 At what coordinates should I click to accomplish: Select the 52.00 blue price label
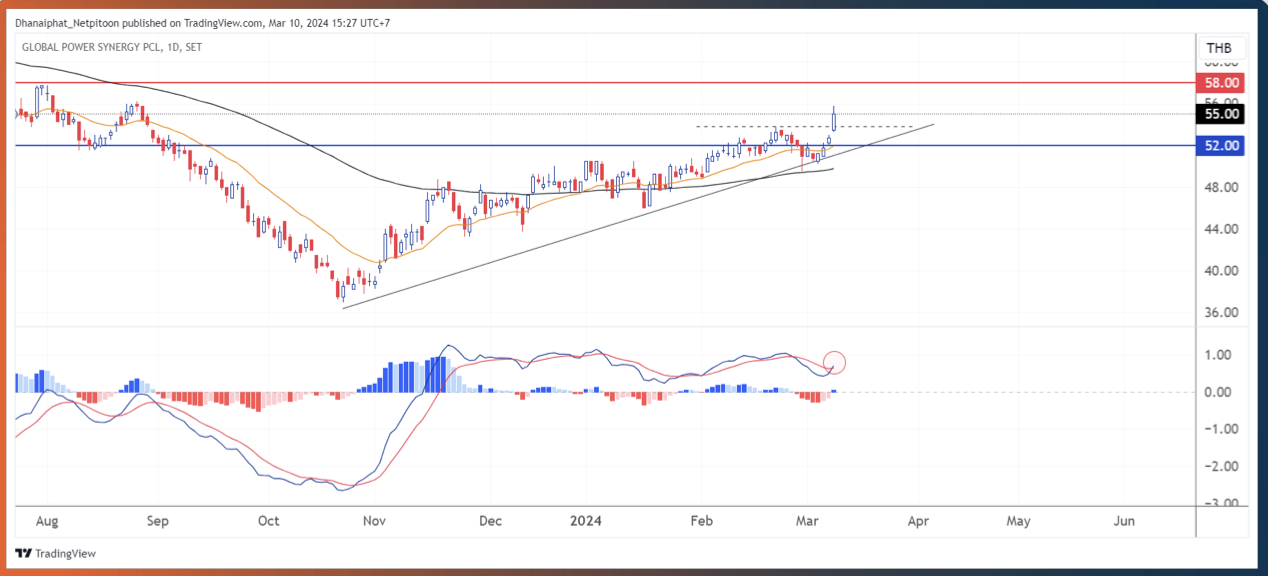[1222, 146]
